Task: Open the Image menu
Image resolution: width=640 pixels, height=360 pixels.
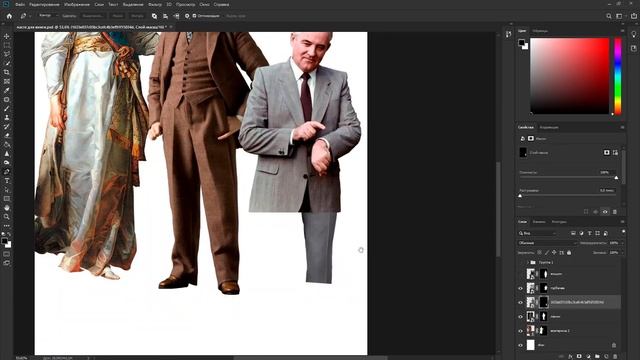Action: [x=77, y=4]
